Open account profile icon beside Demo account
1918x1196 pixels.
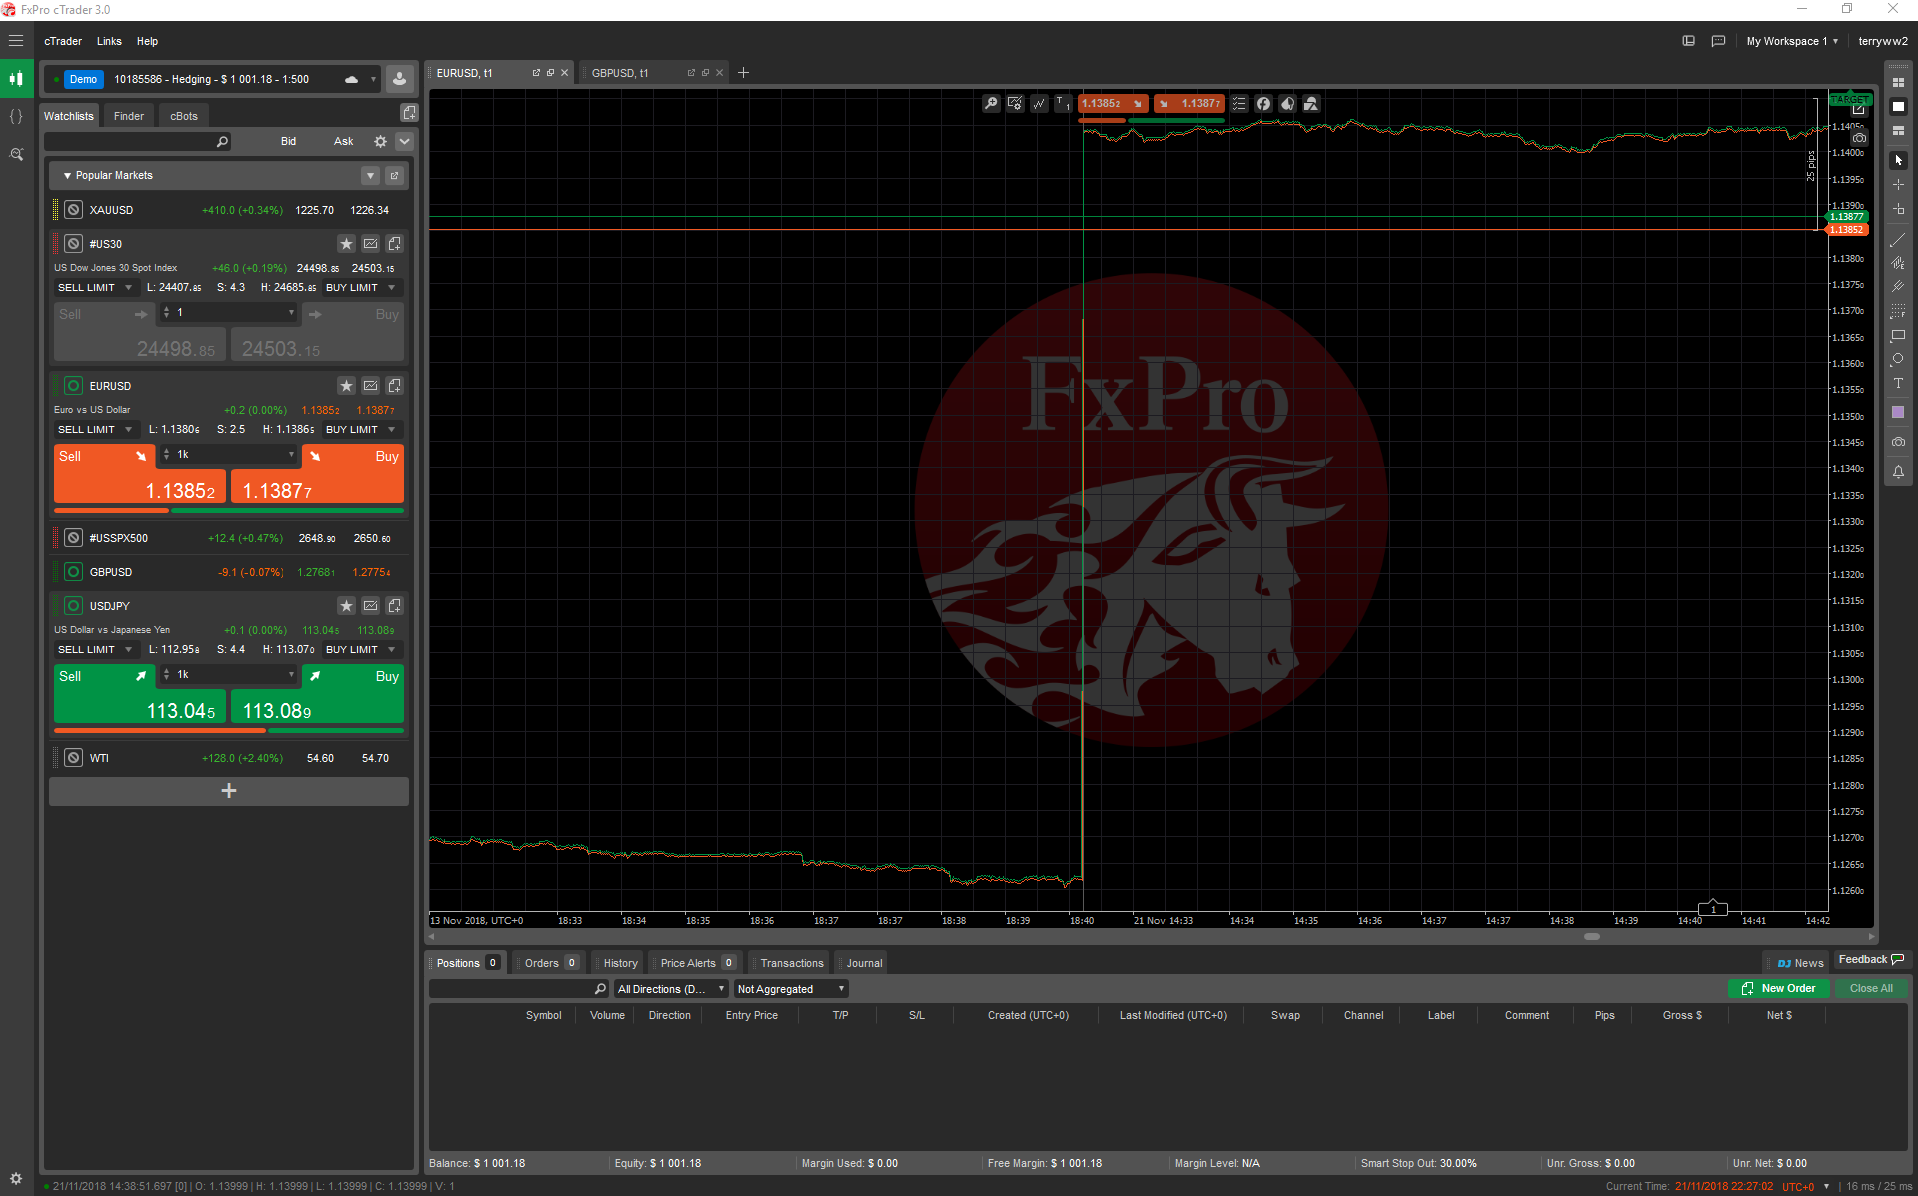pos(399,79)
